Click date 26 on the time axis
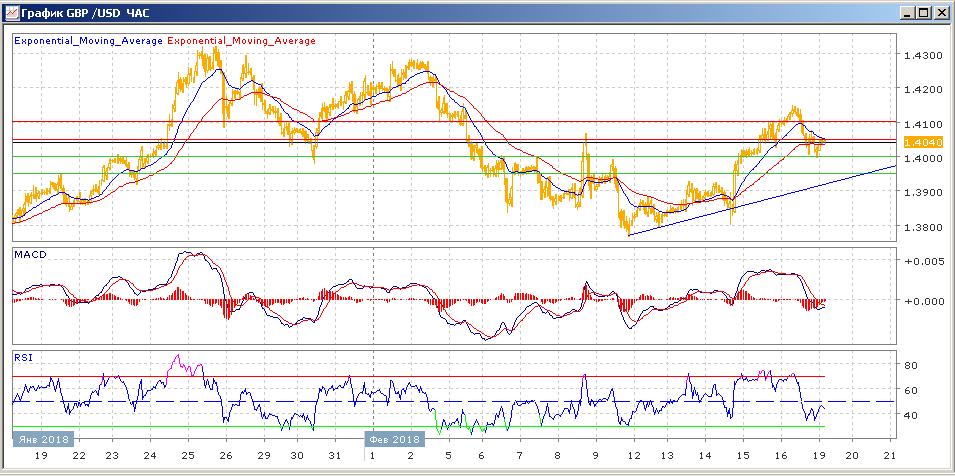Image resolution: width=955 pixels, height=476 pixels. click(x=225, y=456)
